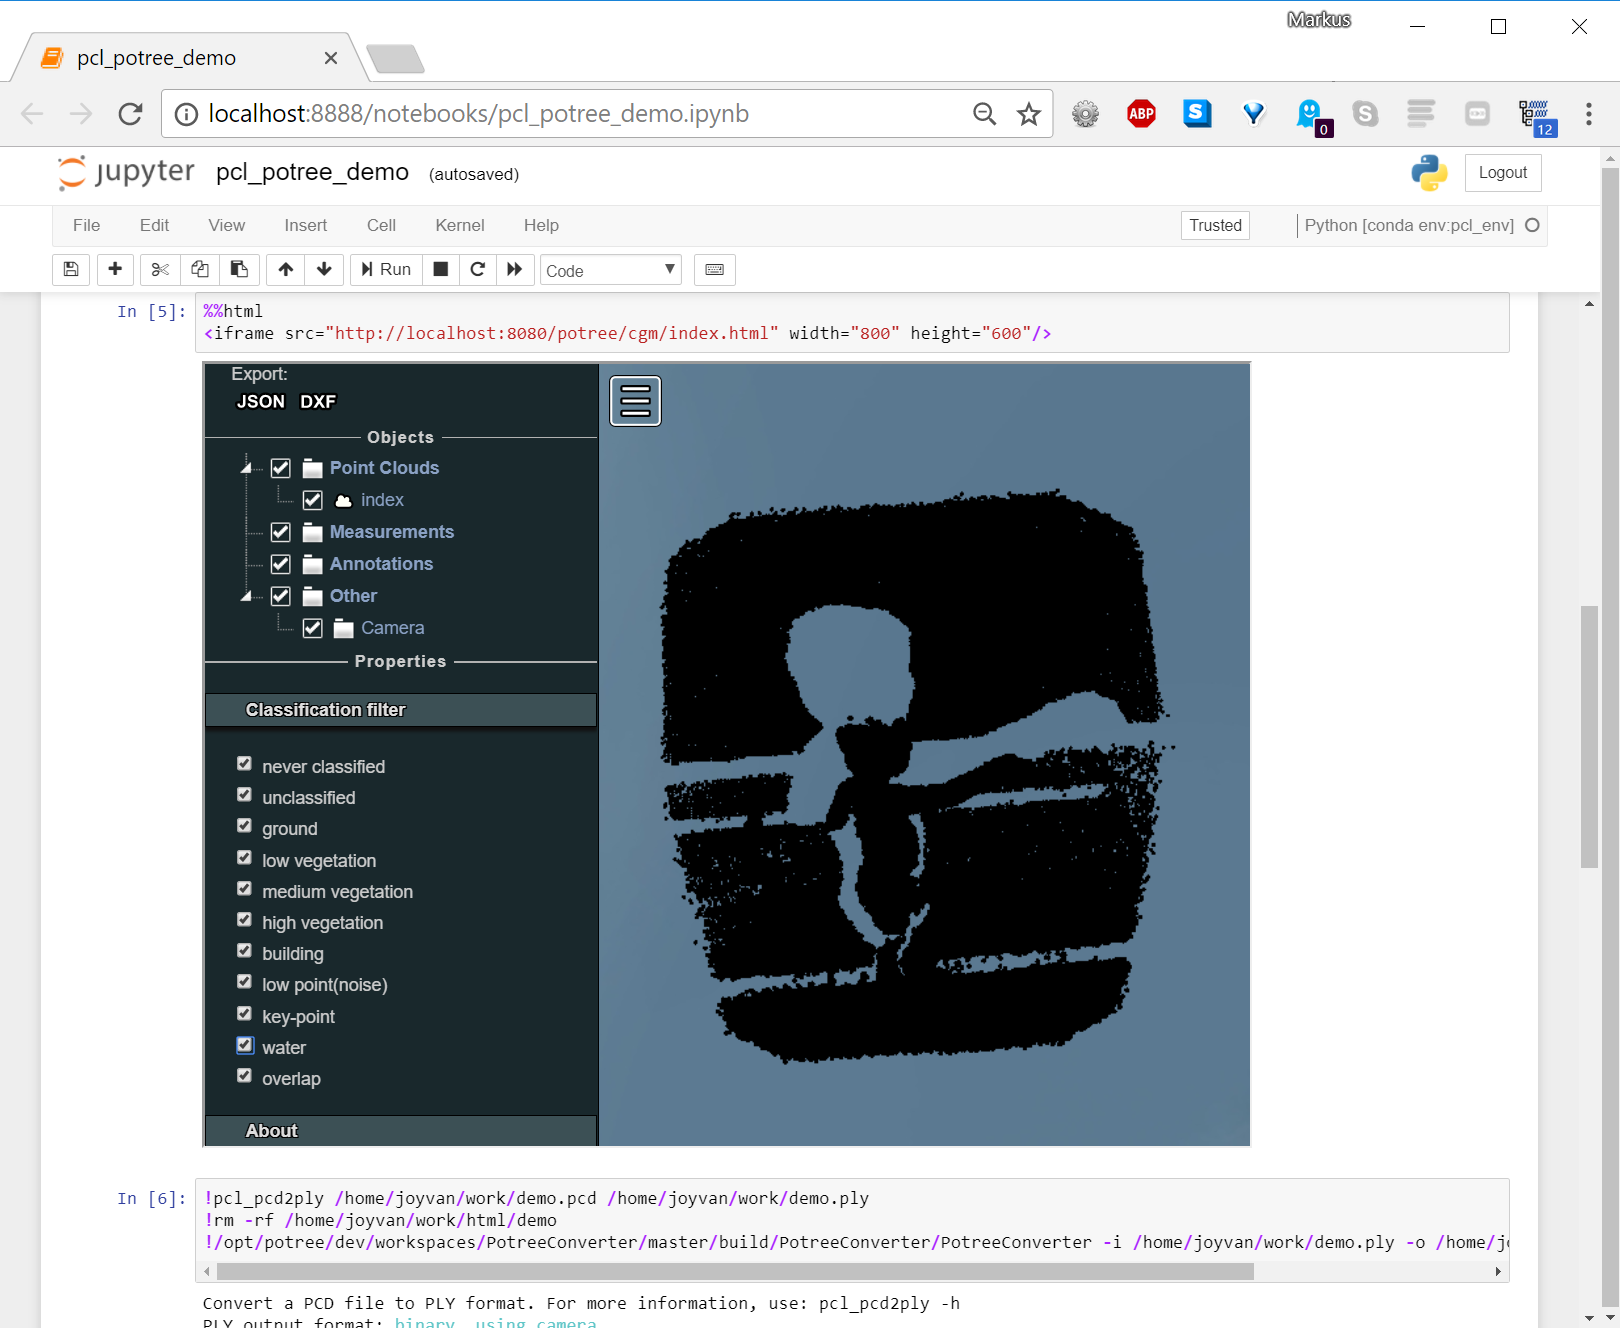Uncheck the water classification checkbox
The height and width of the screenshot is (1328, 1620).
(x=245, y=1045)
